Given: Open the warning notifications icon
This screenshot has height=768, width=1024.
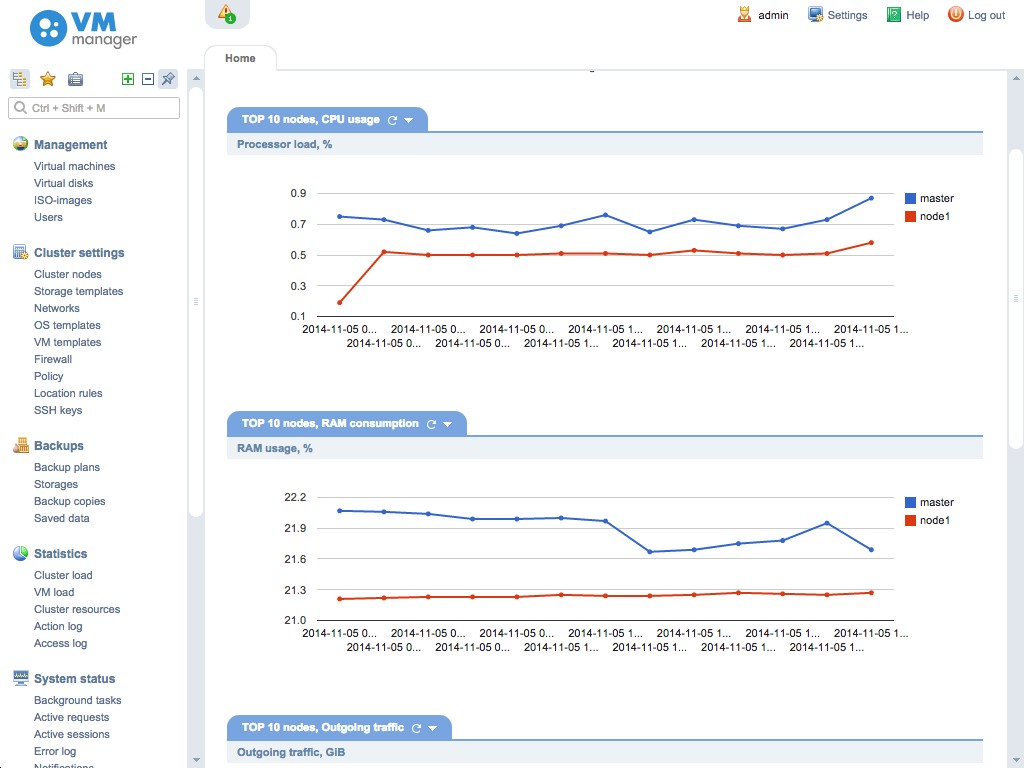Looking at the screenshot, I should [x=227, y=13].
